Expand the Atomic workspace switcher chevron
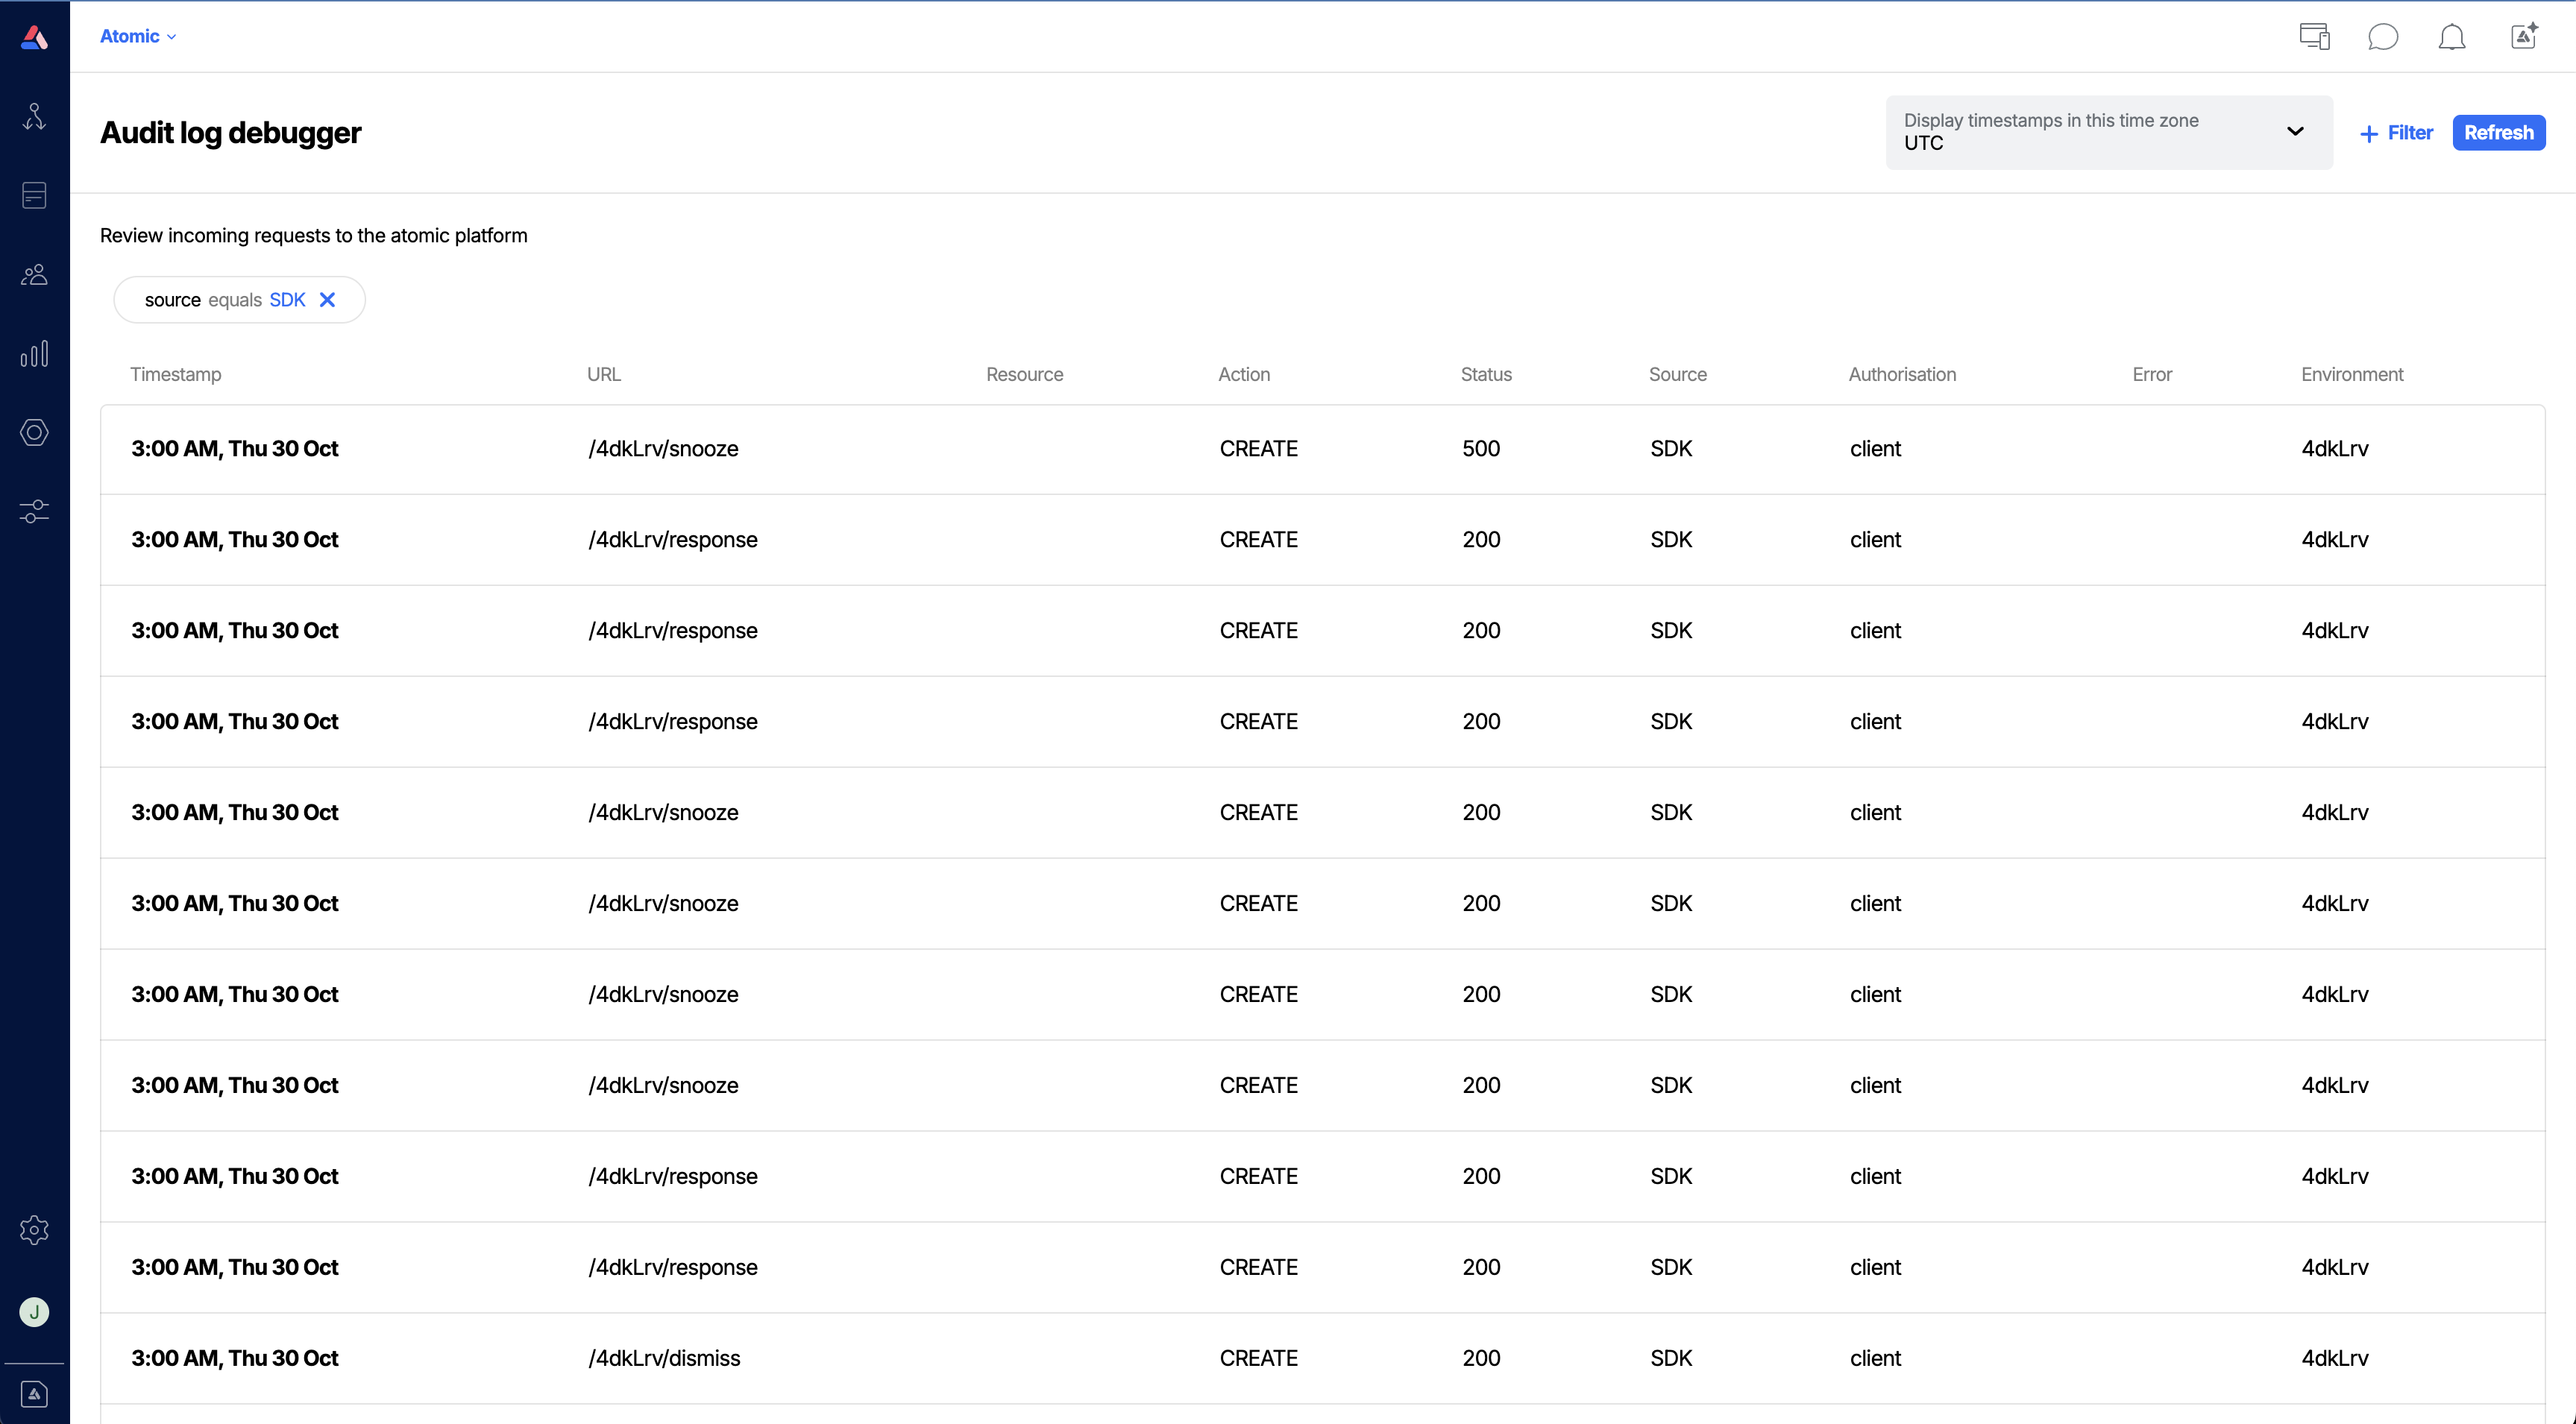 (171, 36)
